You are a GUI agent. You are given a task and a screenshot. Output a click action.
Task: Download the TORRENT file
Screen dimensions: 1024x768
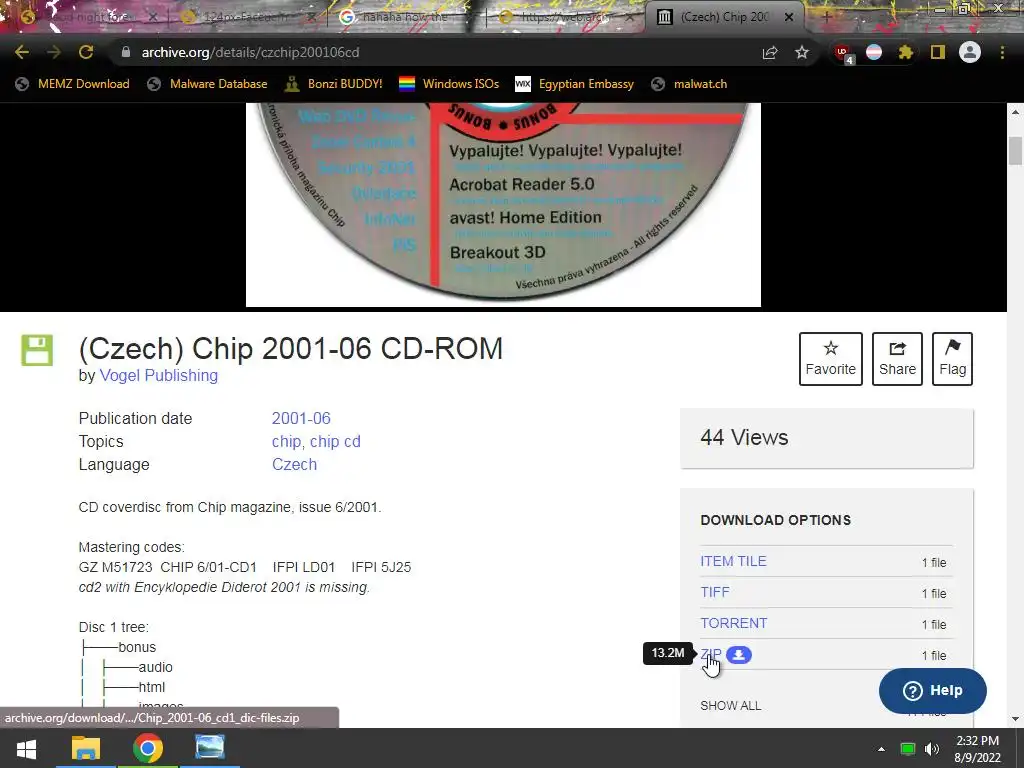pyautogui.click(x=733, y=623)
